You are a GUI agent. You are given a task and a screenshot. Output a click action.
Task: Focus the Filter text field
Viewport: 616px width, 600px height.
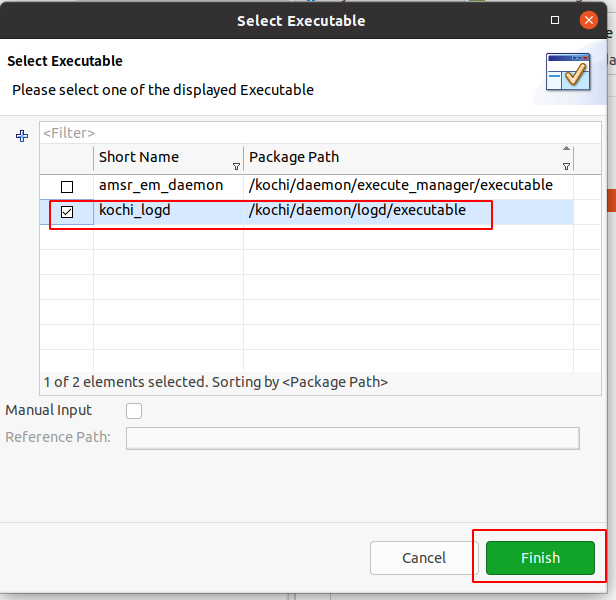coord(320,133)
